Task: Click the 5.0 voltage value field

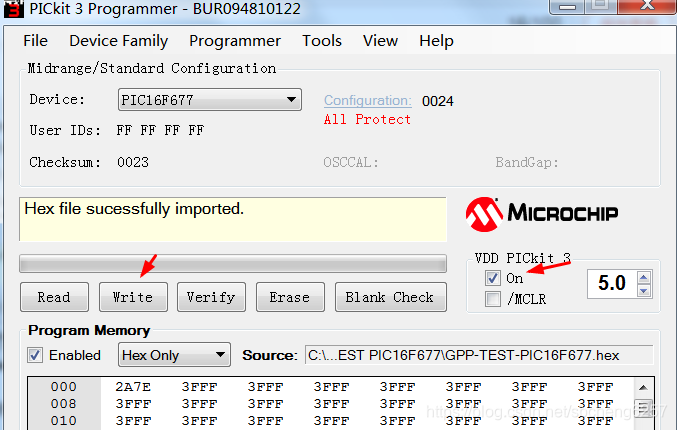Action: pos(612,284)
